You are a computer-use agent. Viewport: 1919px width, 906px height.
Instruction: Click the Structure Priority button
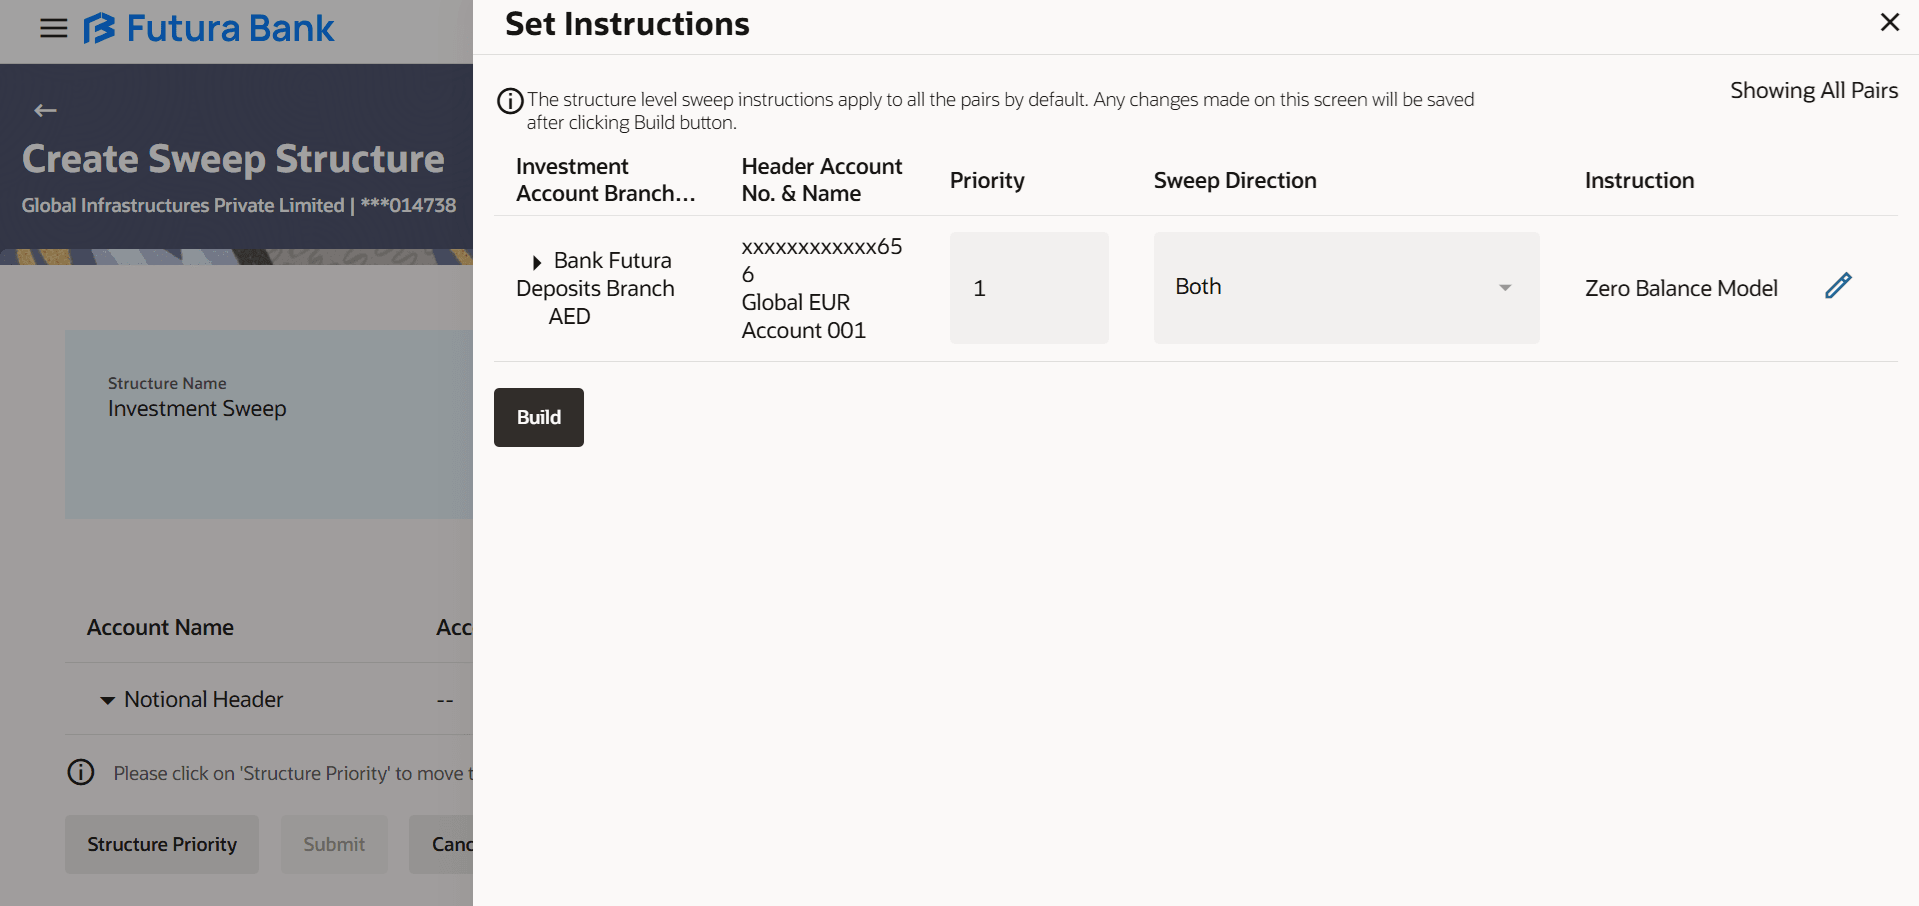point(162,844)
